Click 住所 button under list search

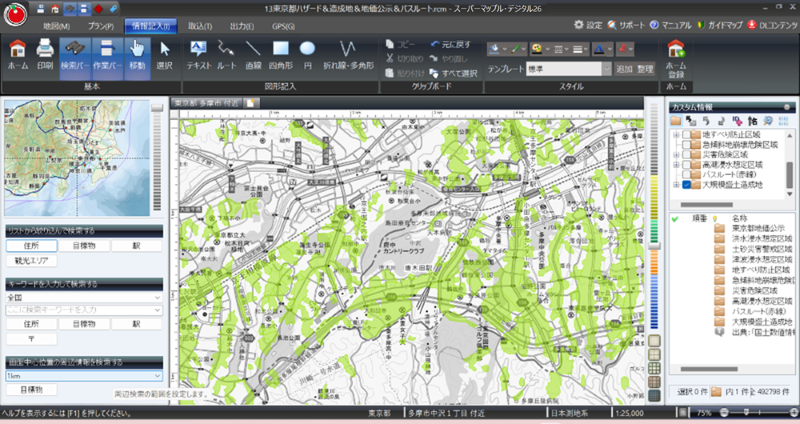pyautogui.click(x=32, y=245)
